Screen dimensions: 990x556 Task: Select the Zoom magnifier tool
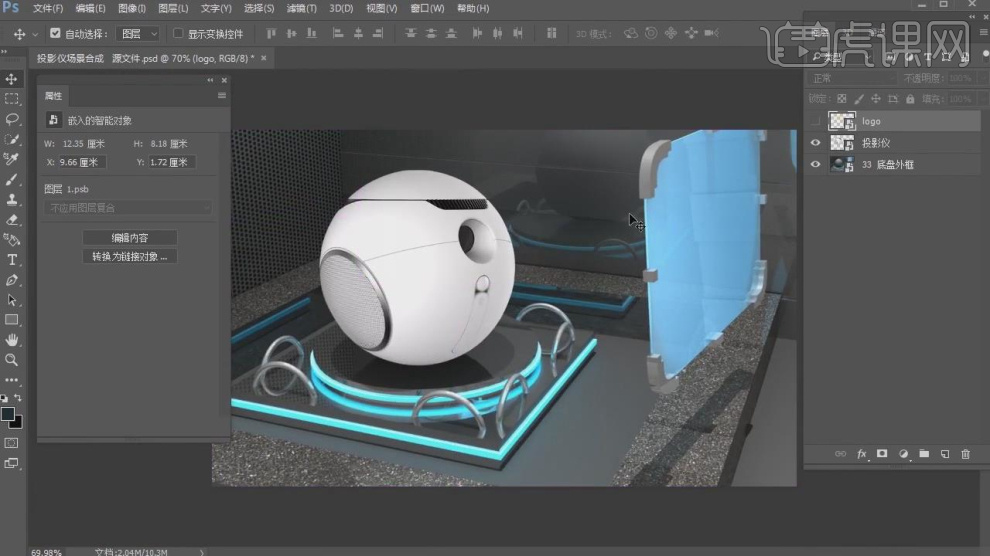[x=12, y=360]
